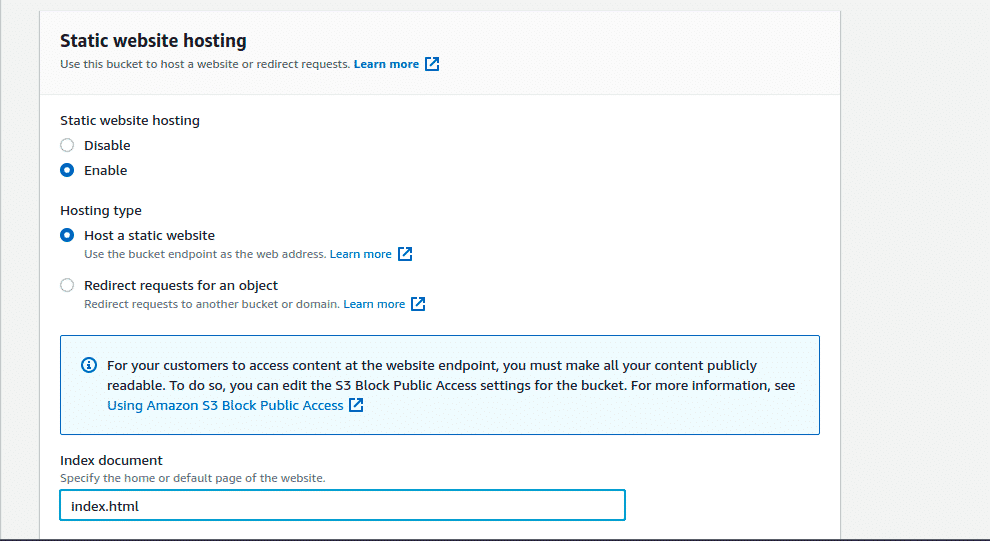990x541 pixels.
Task: Click external-link icon next to header Learn more
Action: (x=432, y=64)
